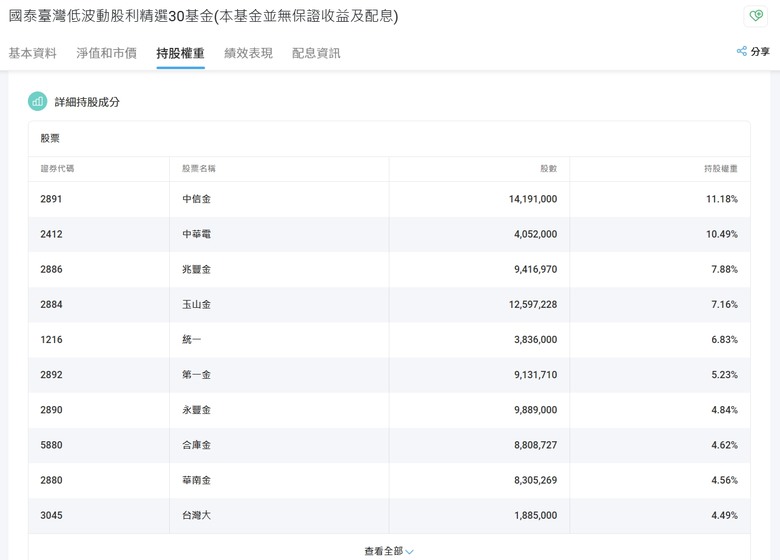This screenshot has height=560, width=780.
Task: Click share count 14,191,000
Action: (533, 199)
